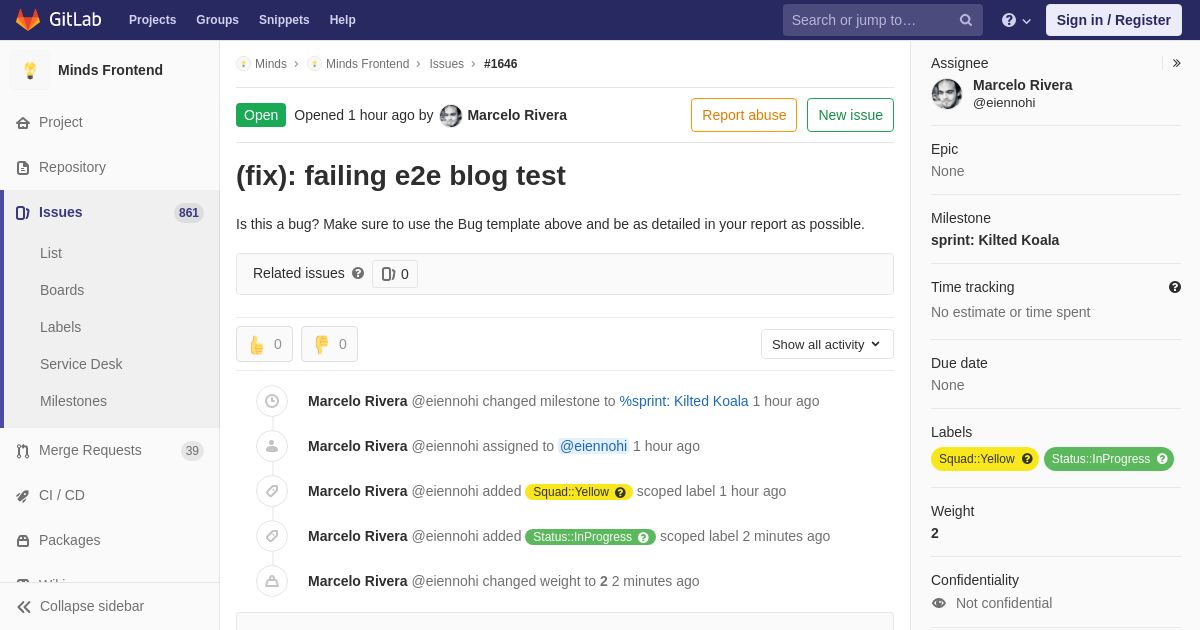Click label tag icon beside Status::InProgress activity

(272, 536)
